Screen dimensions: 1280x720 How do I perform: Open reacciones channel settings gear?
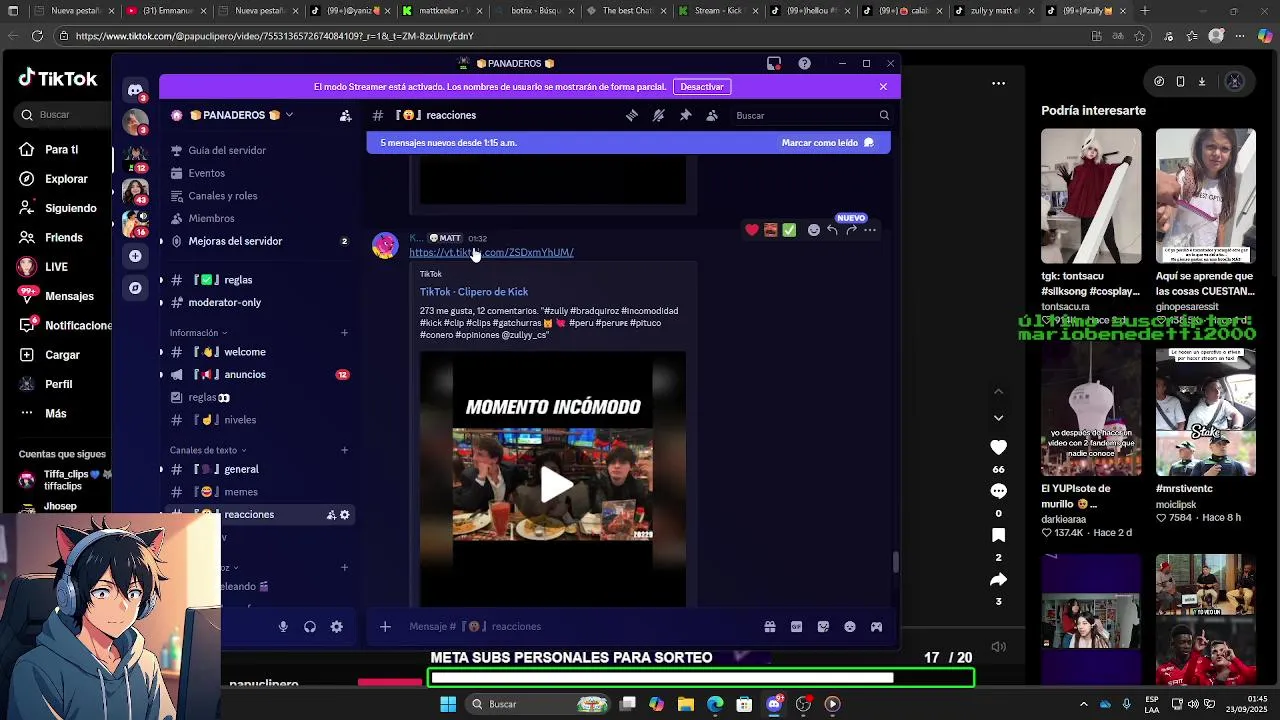(345, 515)
